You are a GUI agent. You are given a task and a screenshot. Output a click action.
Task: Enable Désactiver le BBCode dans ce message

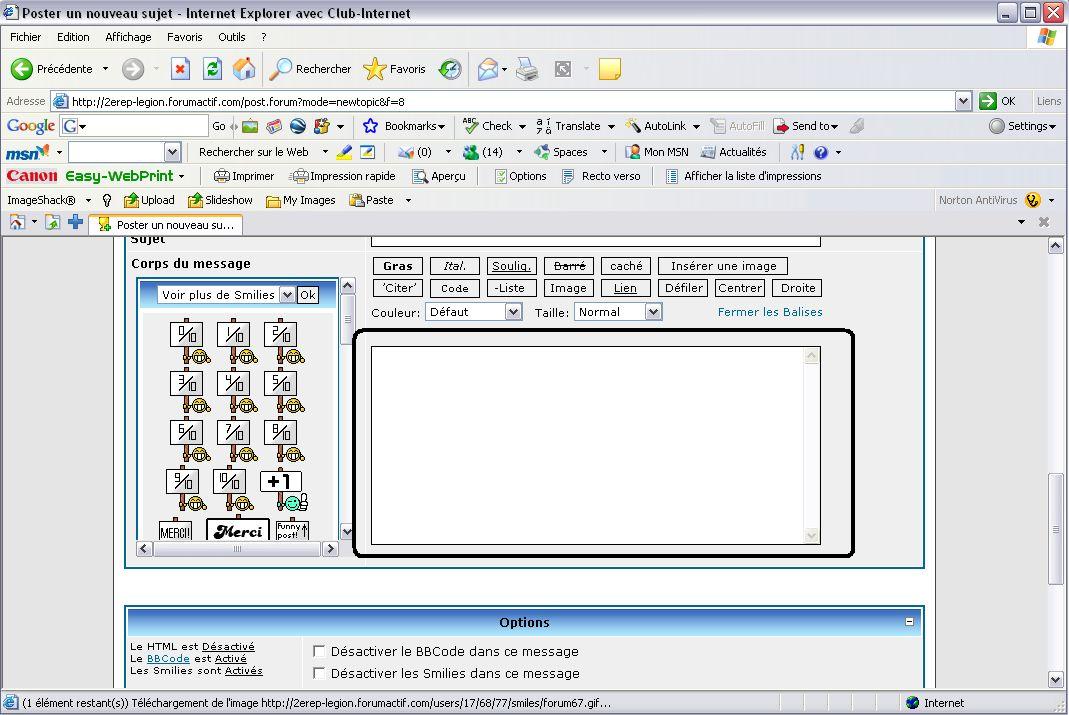coord(319,652)
